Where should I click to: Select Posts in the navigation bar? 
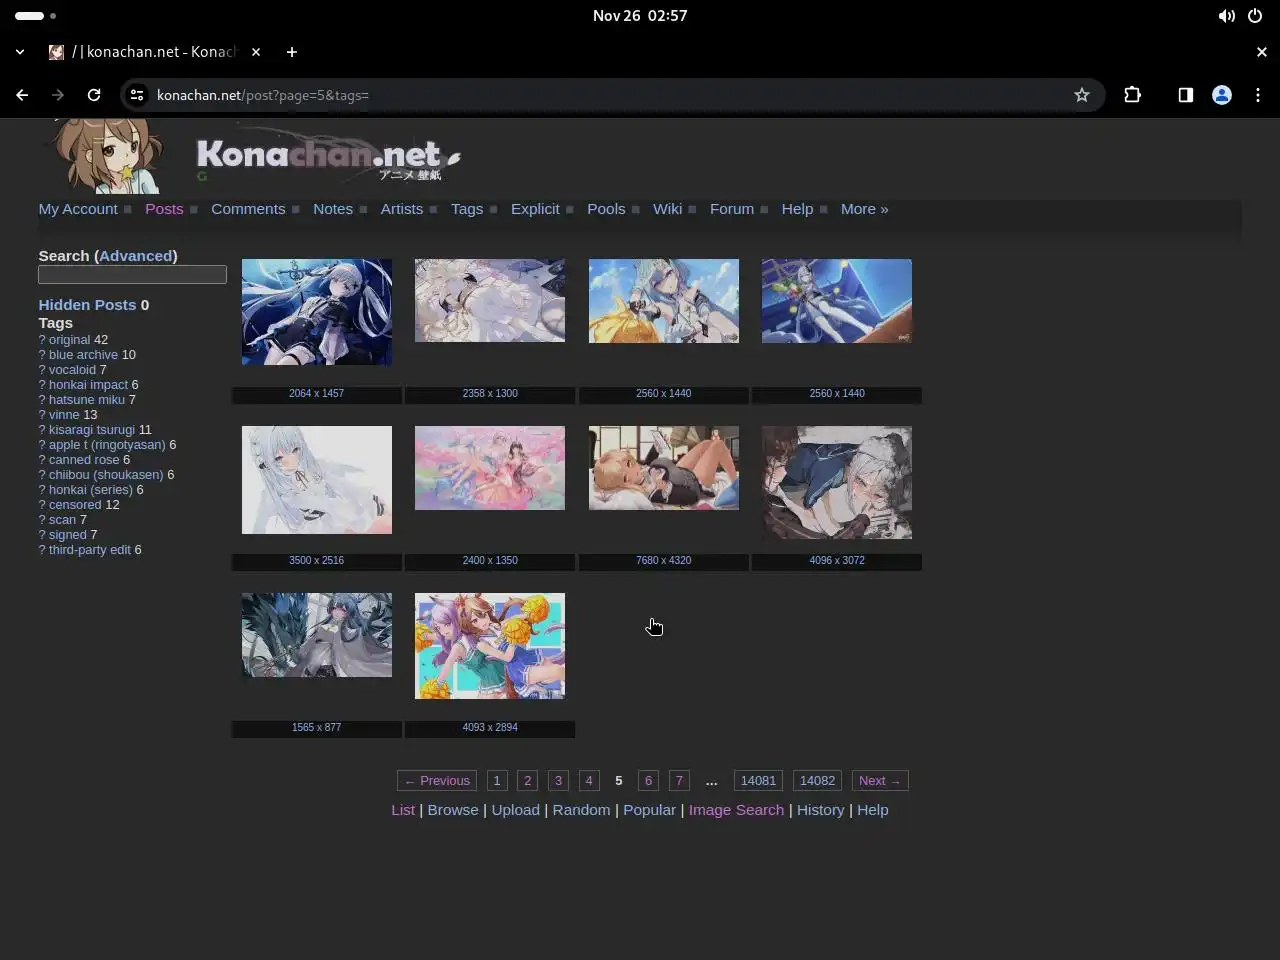coord(164,209)
